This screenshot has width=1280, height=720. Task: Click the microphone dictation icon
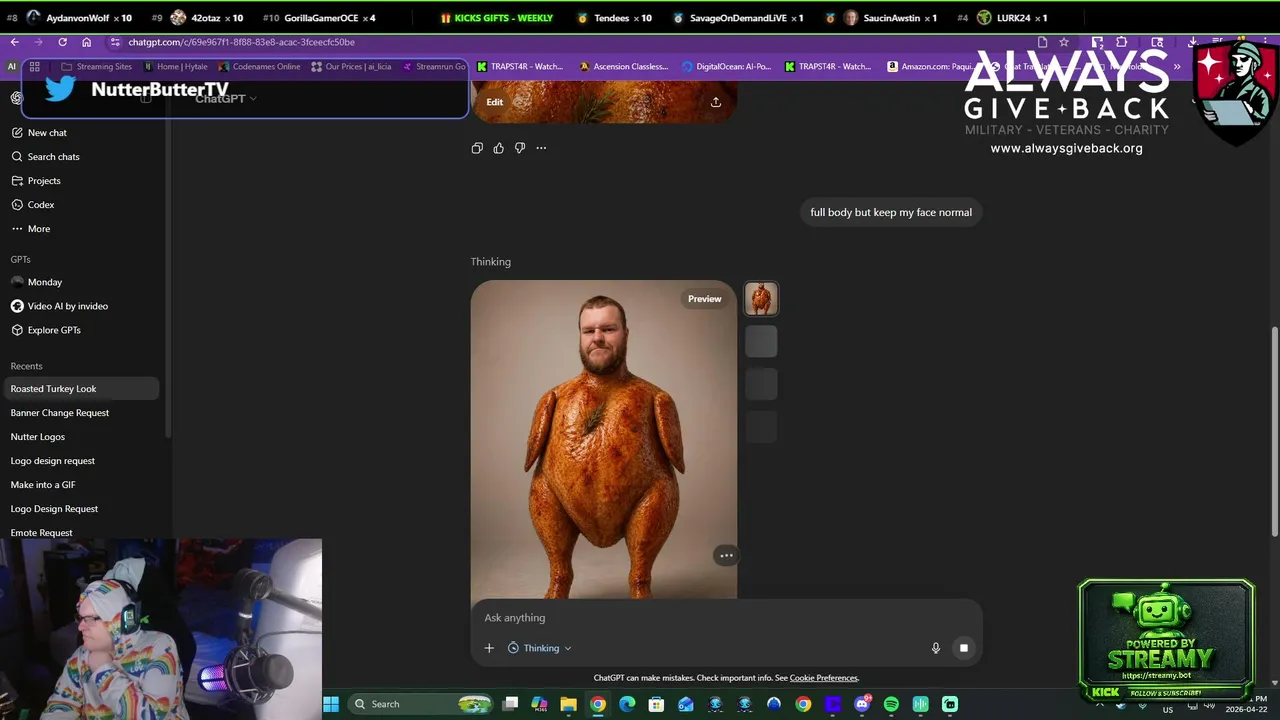click(x=936, y=648)
